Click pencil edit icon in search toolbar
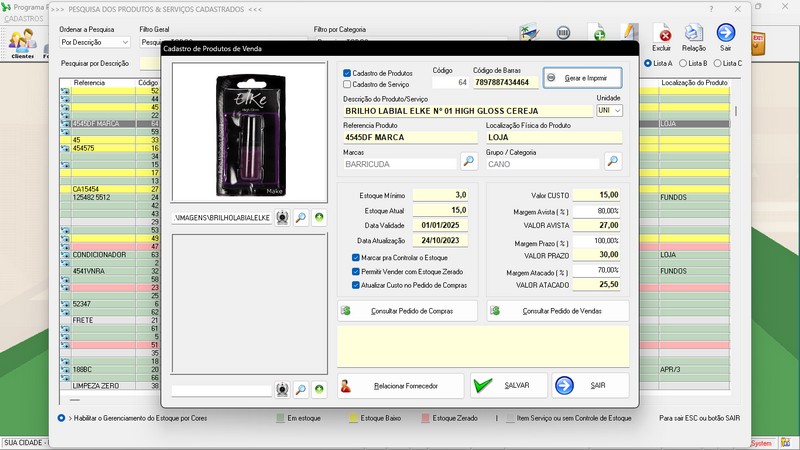Viewport: 800px width, 450px height. [x=630, y=32]
